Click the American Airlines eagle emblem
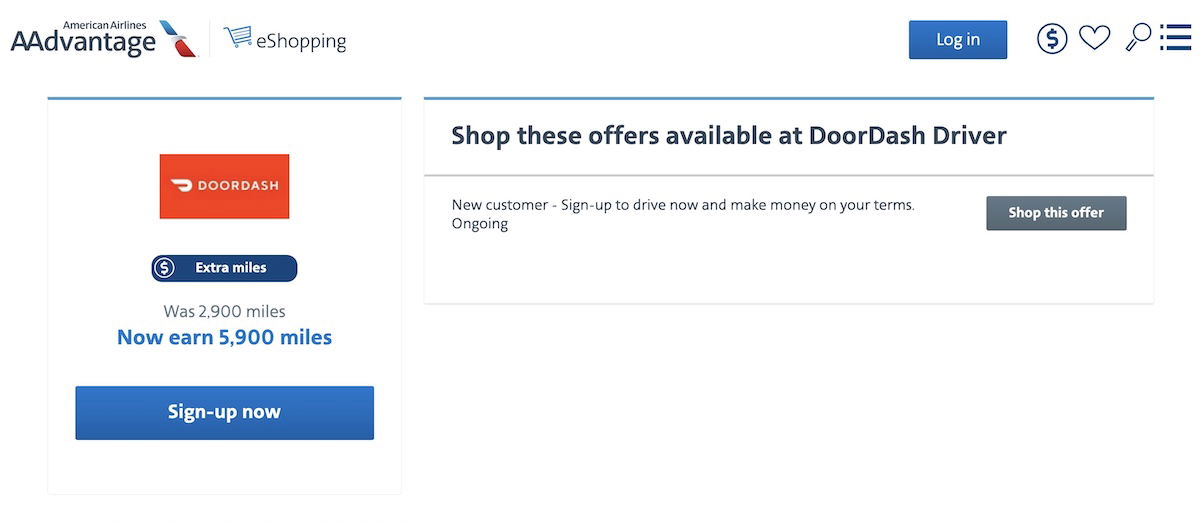The image size is (1200, 524). (x=178, y=38)
